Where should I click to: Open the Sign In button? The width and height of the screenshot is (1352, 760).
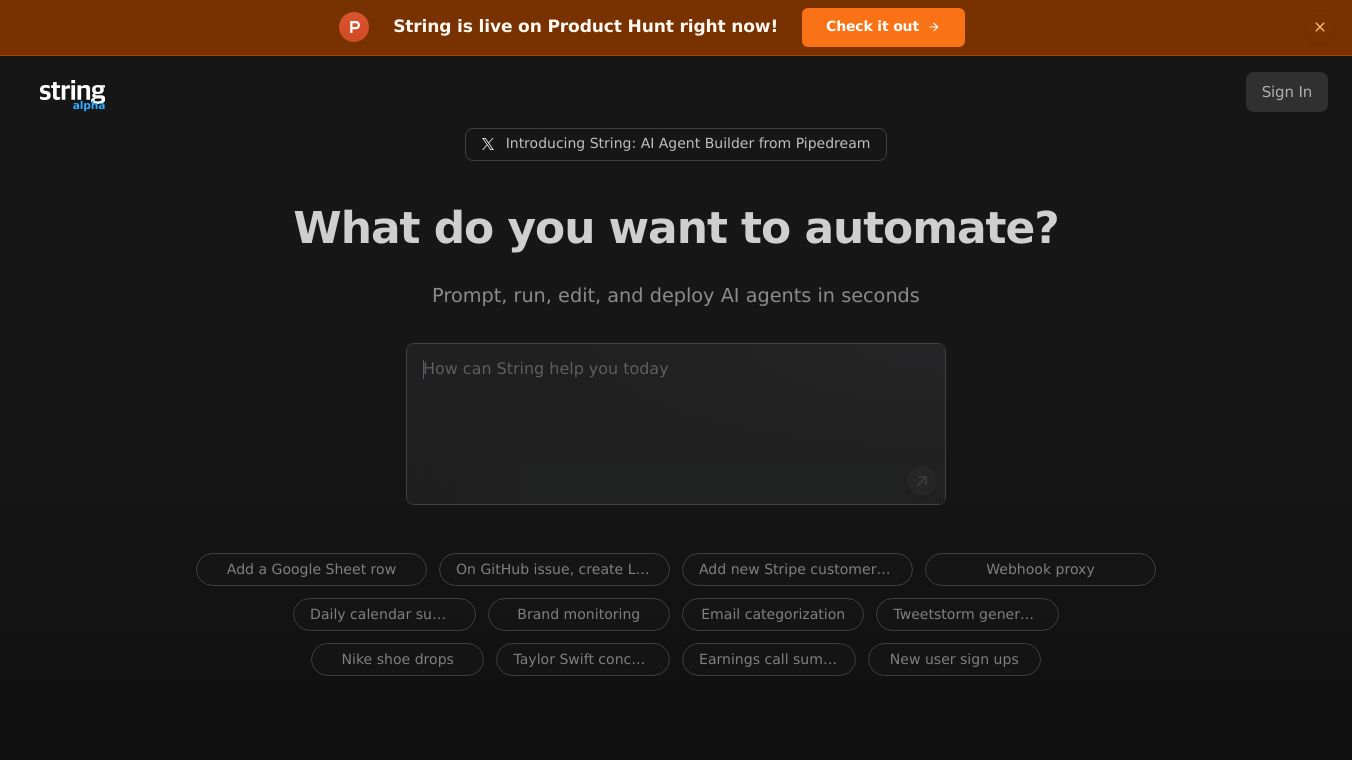(x=1287, y=92)
